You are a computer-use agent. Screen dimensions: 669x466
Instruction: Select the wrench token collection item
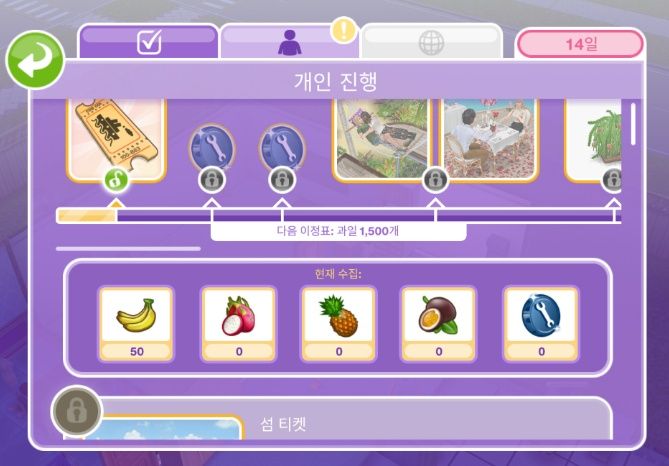(x=541, y=324)
